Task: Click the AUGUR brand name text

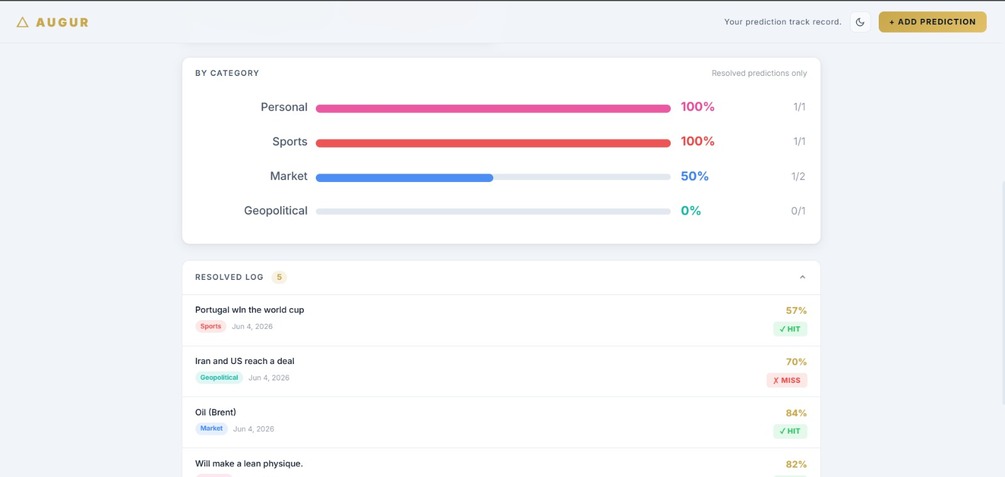Action: point(62,22)
